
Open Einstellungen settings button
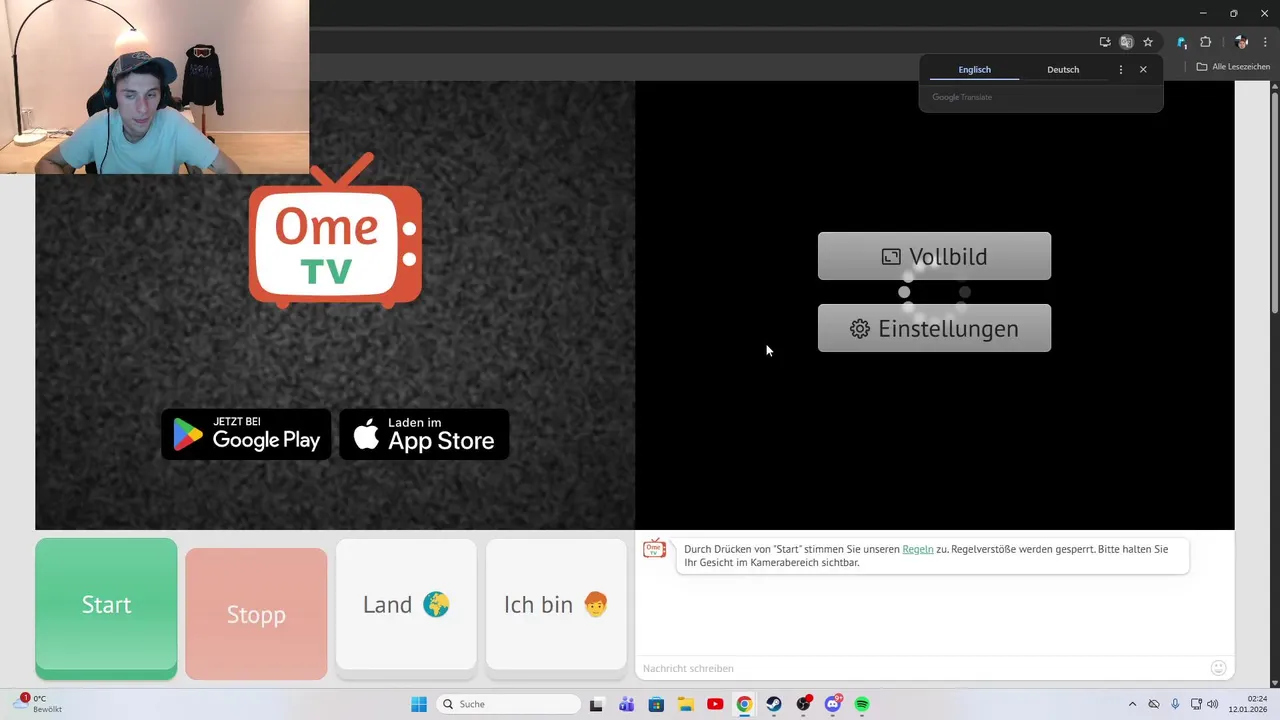point(934,328)
